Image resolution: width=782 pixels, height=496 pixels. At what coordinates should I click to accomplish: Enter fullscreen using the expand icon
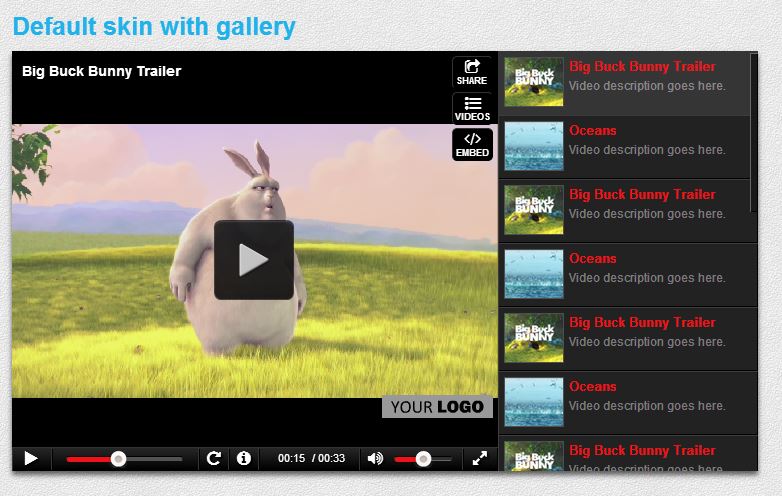480,458
